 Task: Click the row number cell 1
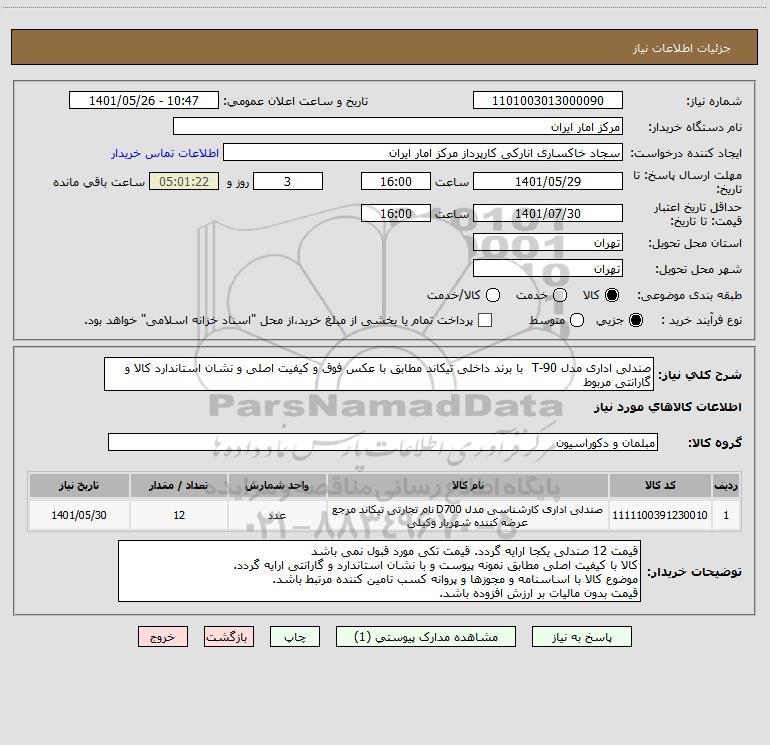coord(726,515)
